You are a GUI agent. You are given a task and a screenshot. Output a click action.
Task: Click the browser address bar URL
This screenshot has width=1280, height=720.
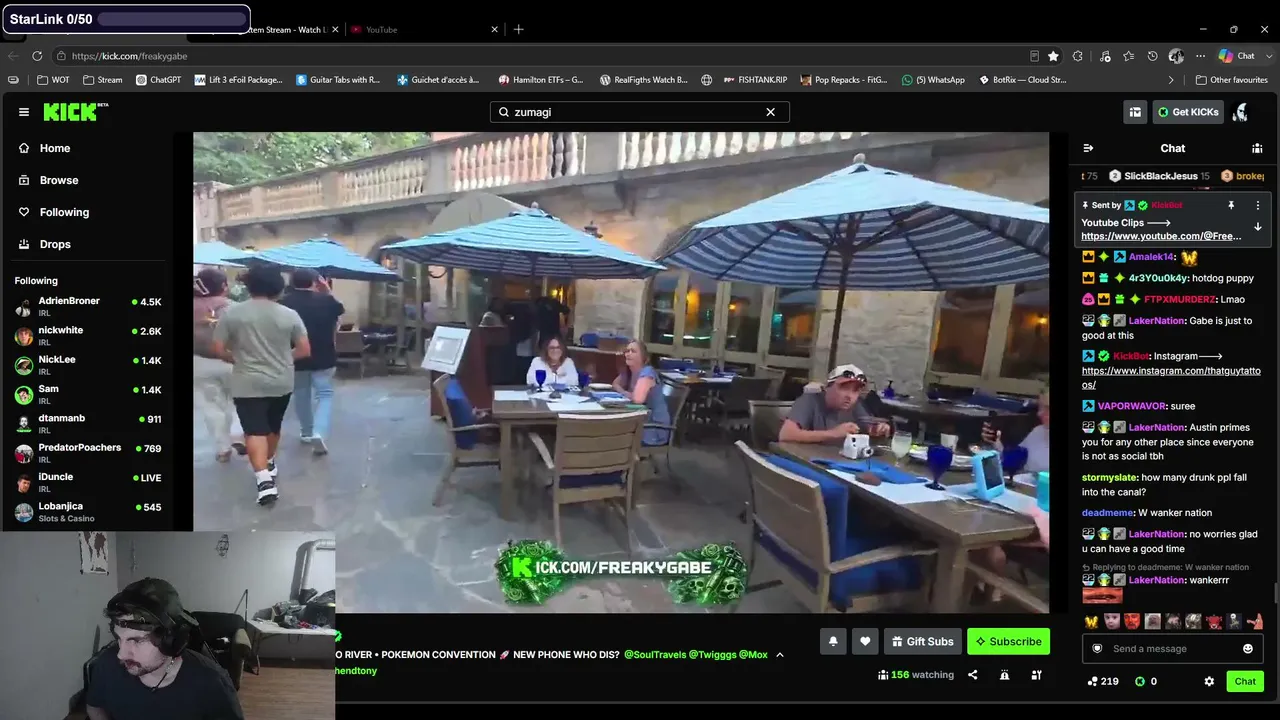[x=129, y=56]
